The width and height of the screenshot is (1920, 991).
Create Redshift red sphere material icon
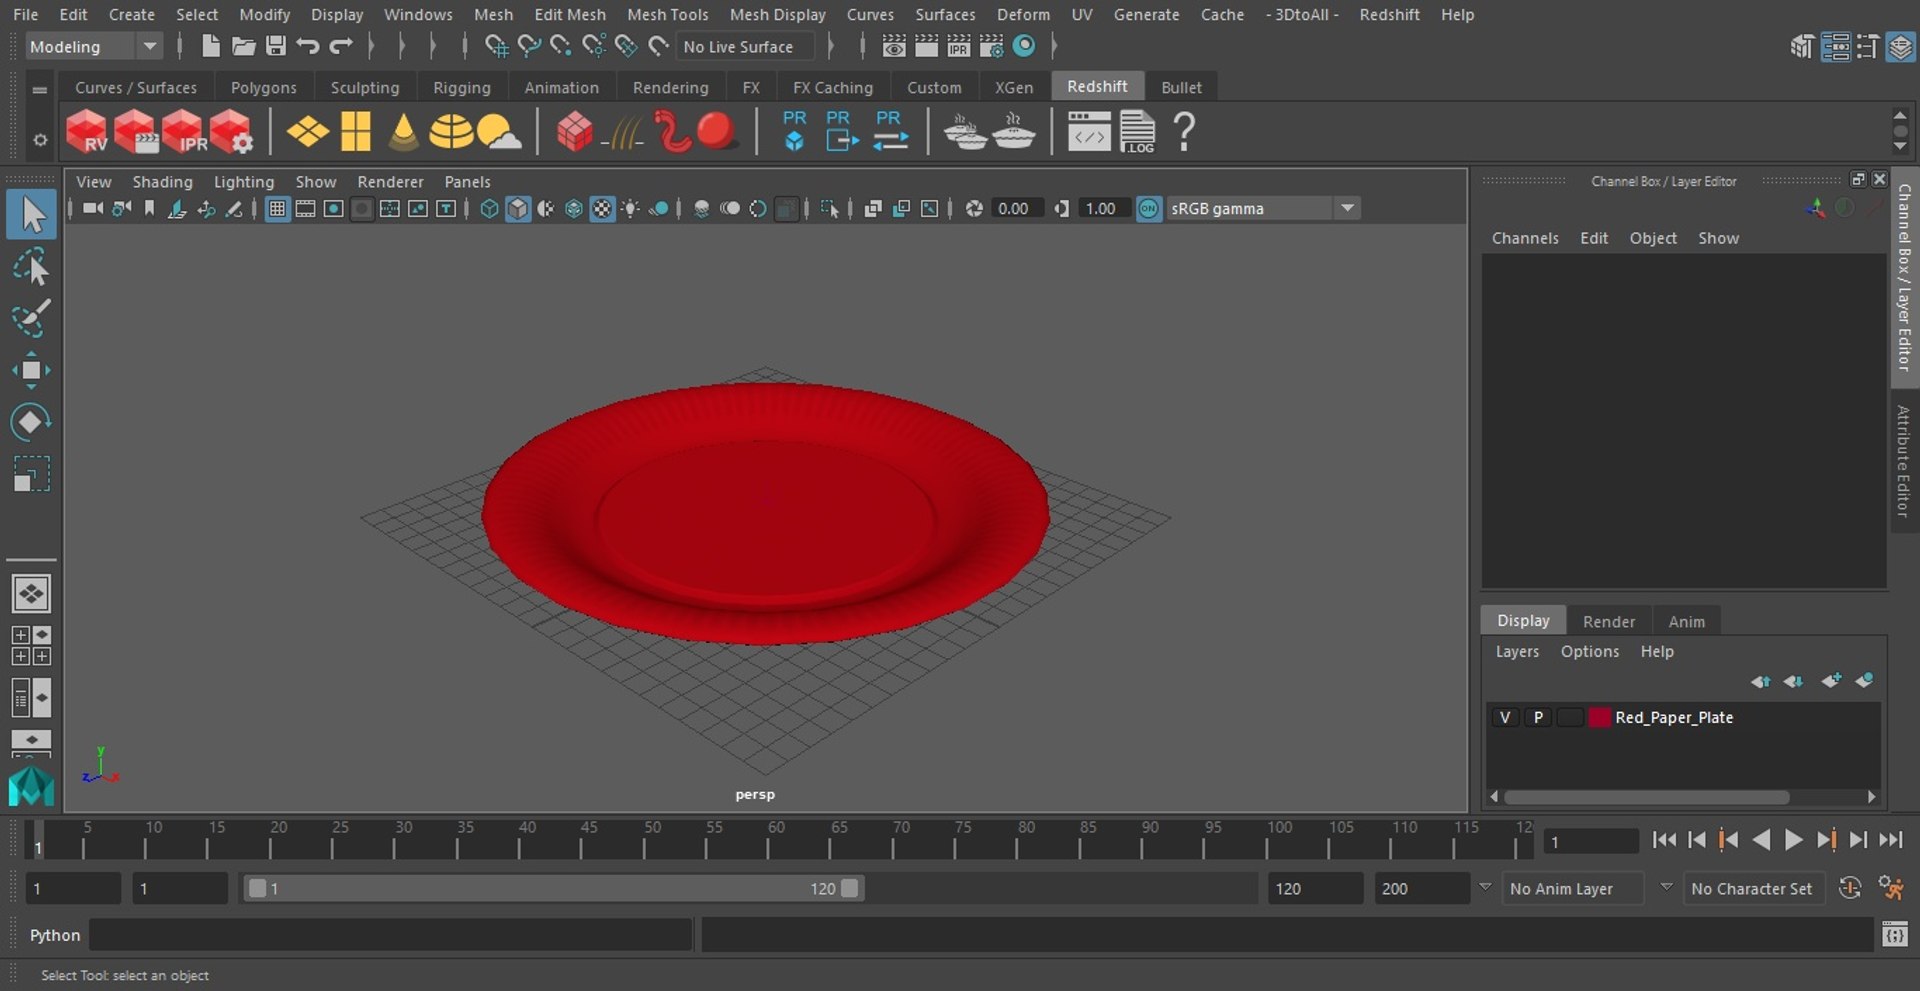coord(717,132)
